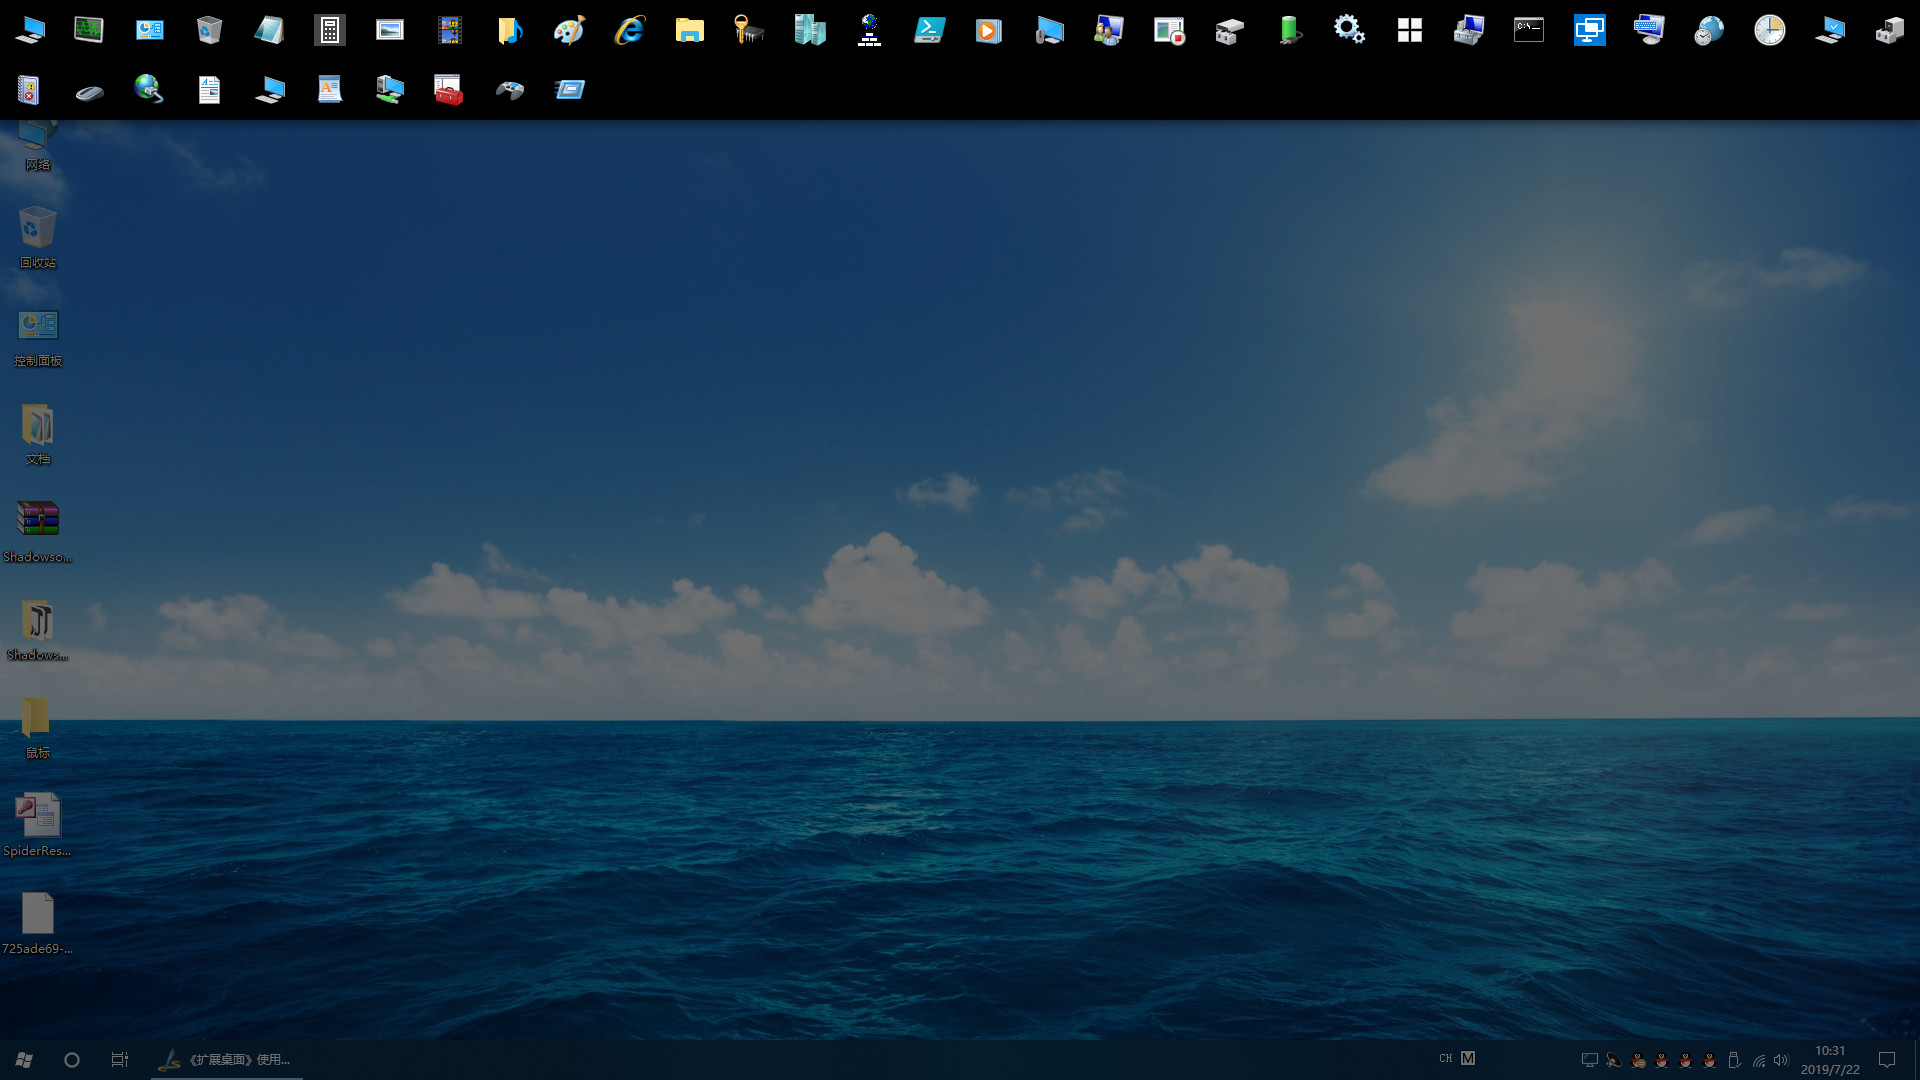Image resolution: width=1920 pixels, height=1080 pixels.
Task: Open Calculator from the top launcher bar
Action: click(x=329, y=30)
